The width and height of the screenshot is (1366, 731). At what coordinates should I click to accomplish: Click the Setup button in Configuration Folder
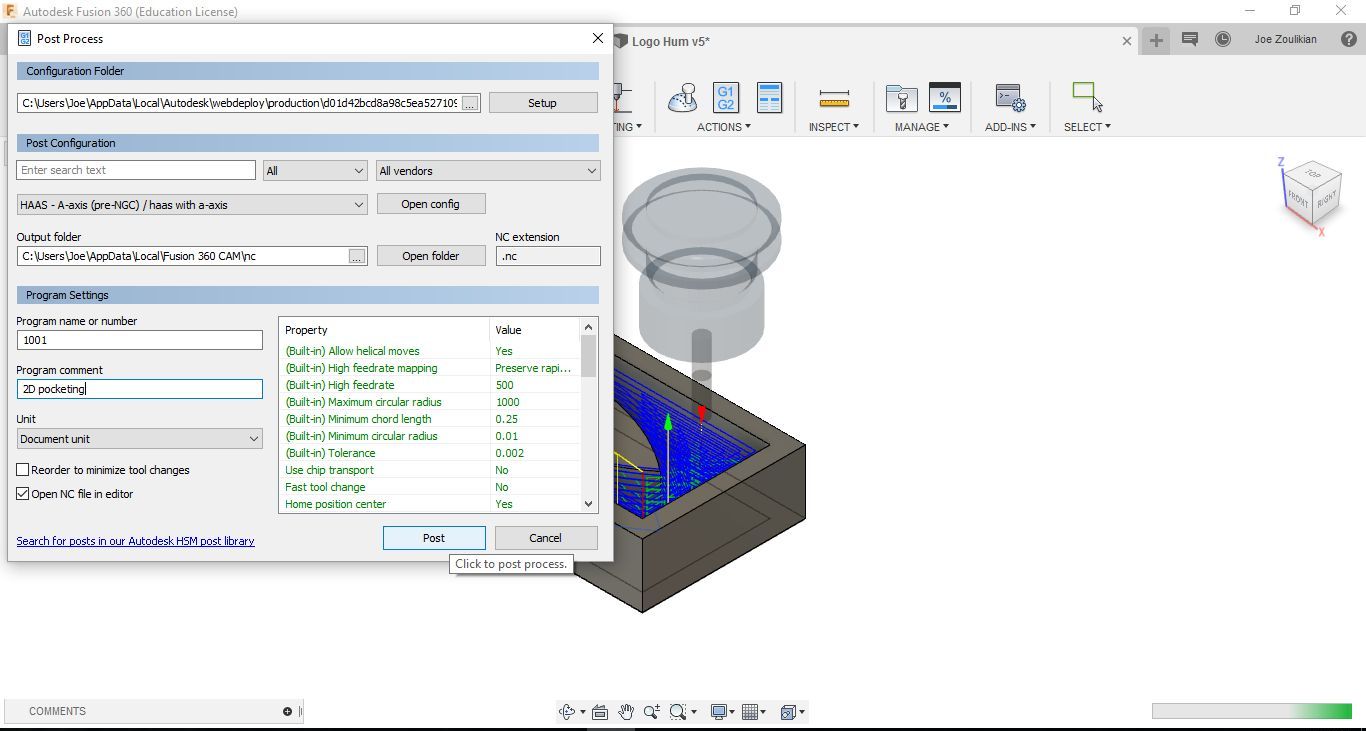pyautogui.click(x=543, y=103)
